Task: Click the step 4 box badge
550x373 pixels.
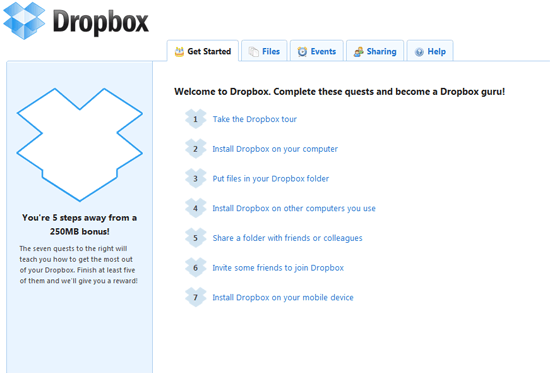Action: pyautogui.click(x=195, y=208)
